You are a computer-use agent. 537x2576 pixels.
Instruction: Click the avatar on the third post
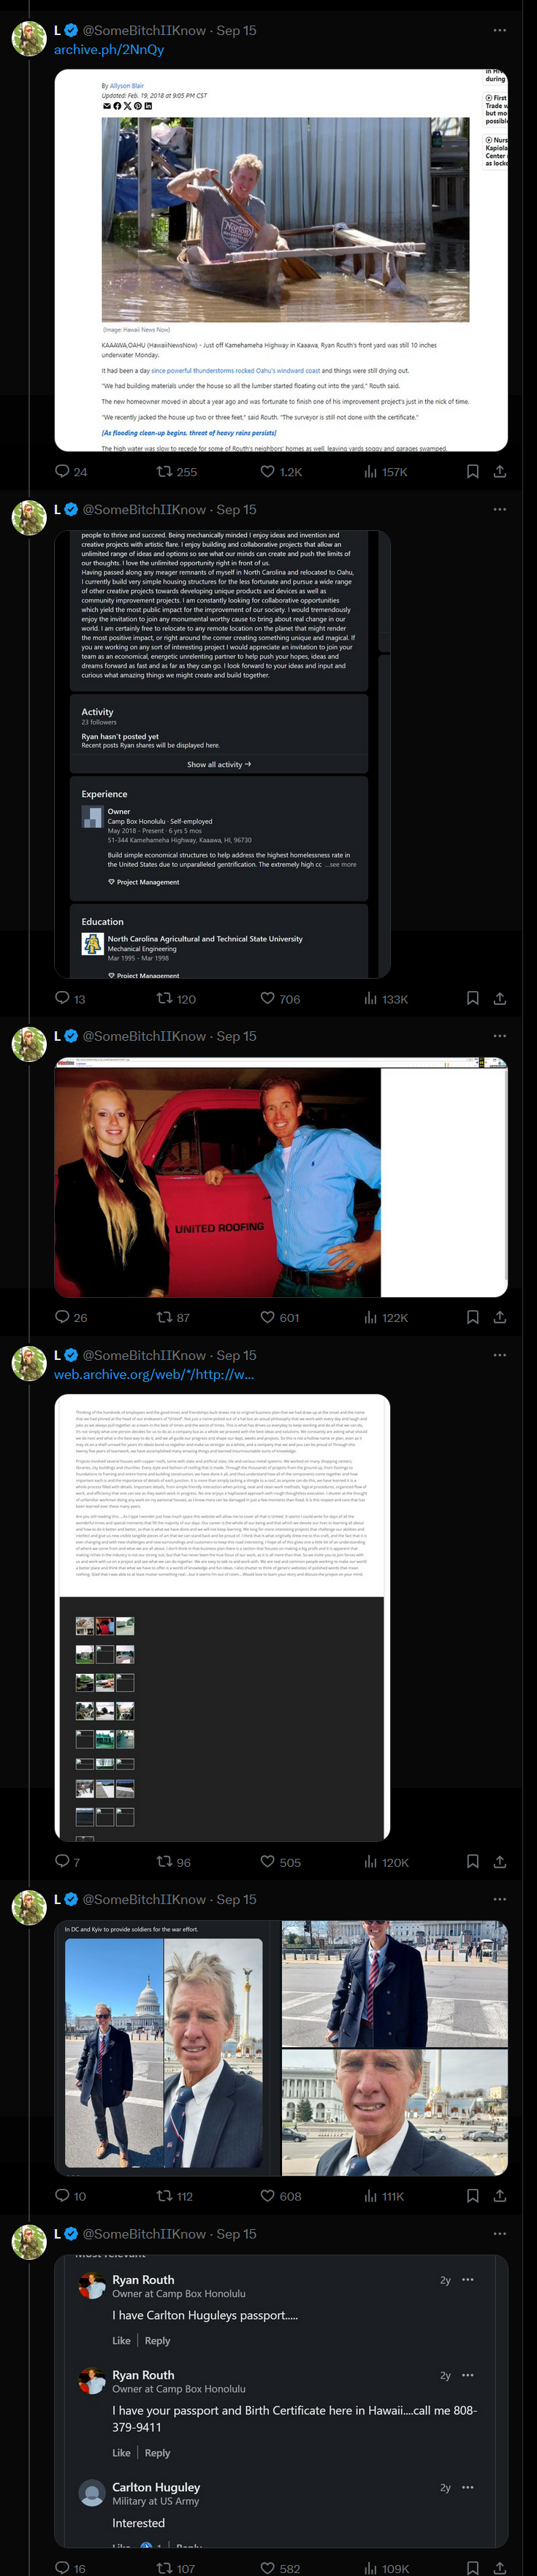pyautogui.click(x=29, y=1044)
